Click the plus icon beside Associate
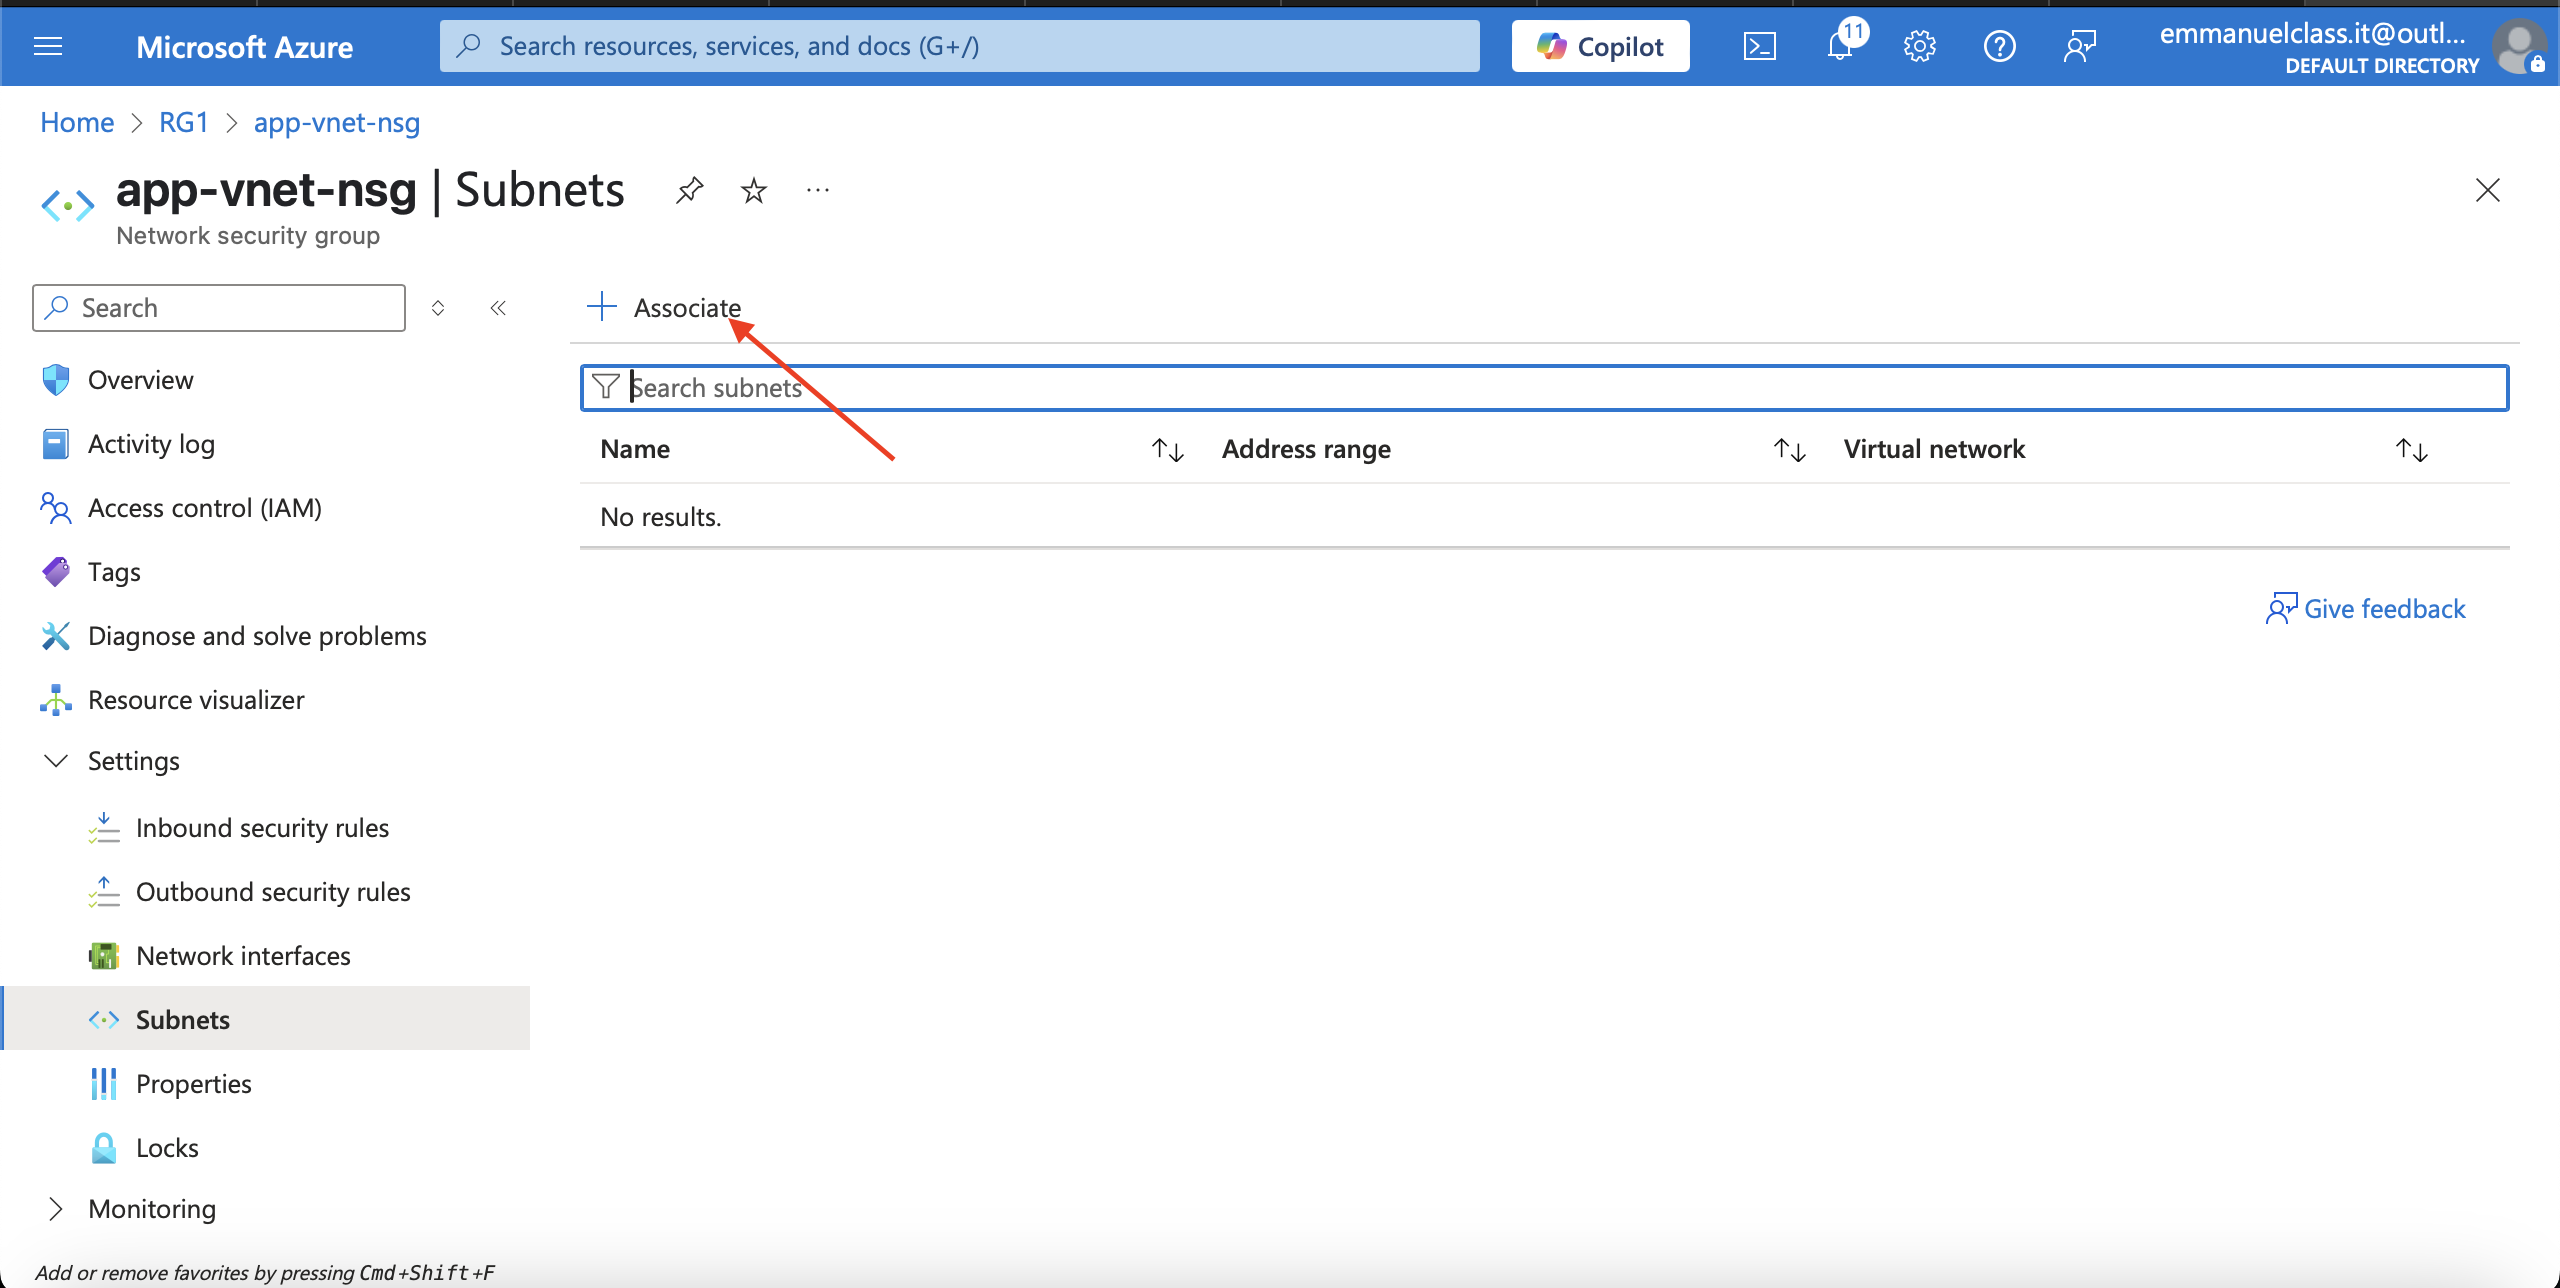 602,306
